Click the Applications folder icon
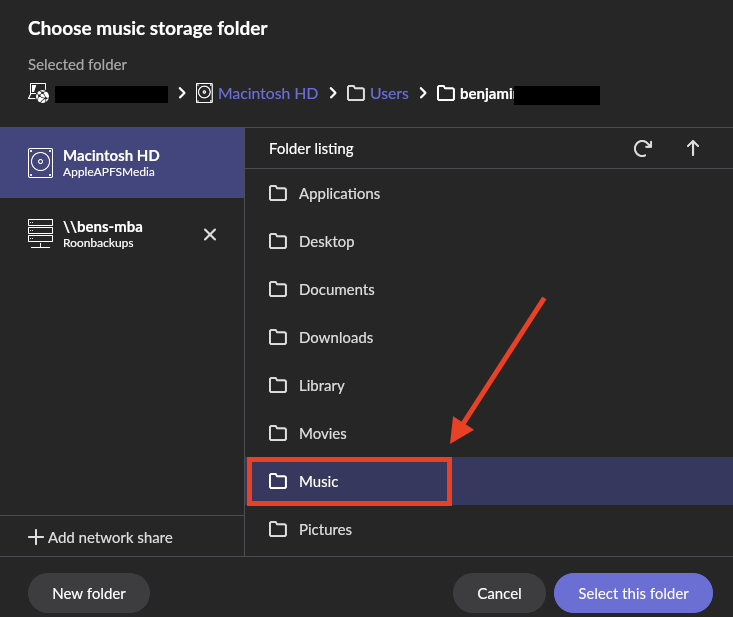The image size is (733, 617). click(x=278, y=193)
